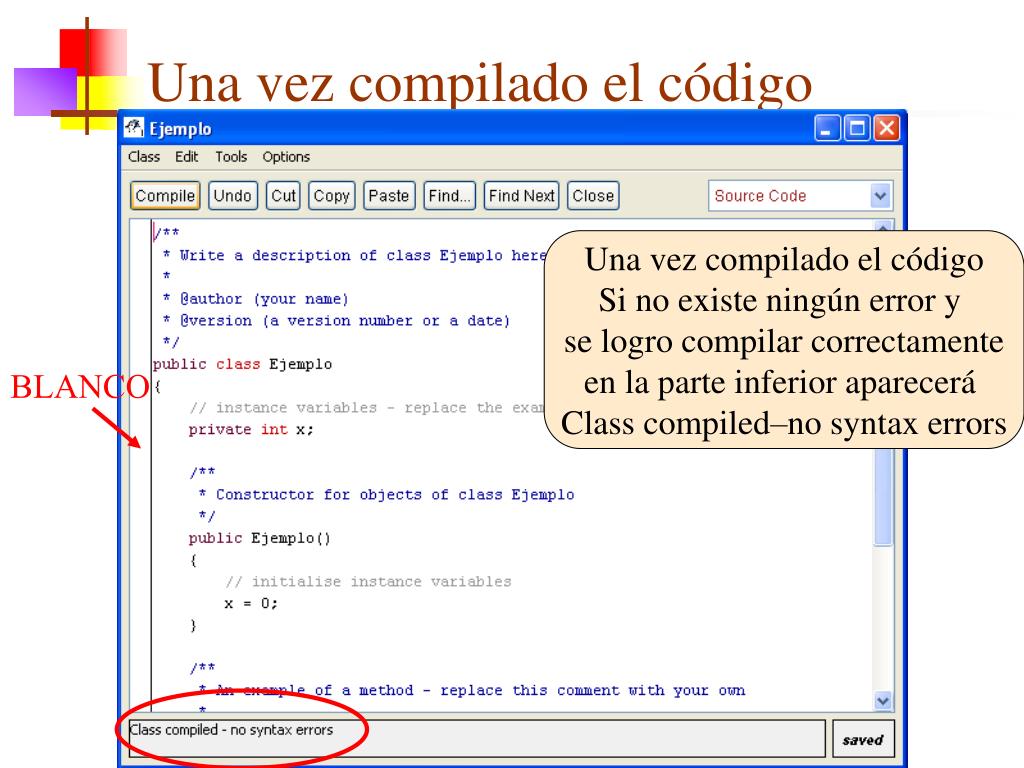Screen dimensions: 1024x768
Task: Expand the Source Code view dropdown
Action: tap(880, 196)
